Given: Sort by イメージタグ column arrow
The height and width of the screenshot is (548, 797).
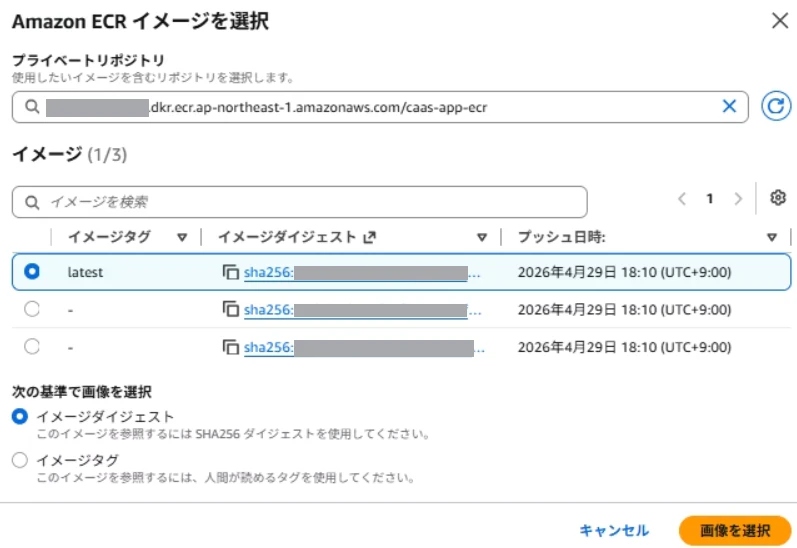Looking at the screenshot, I should point(182,237).
